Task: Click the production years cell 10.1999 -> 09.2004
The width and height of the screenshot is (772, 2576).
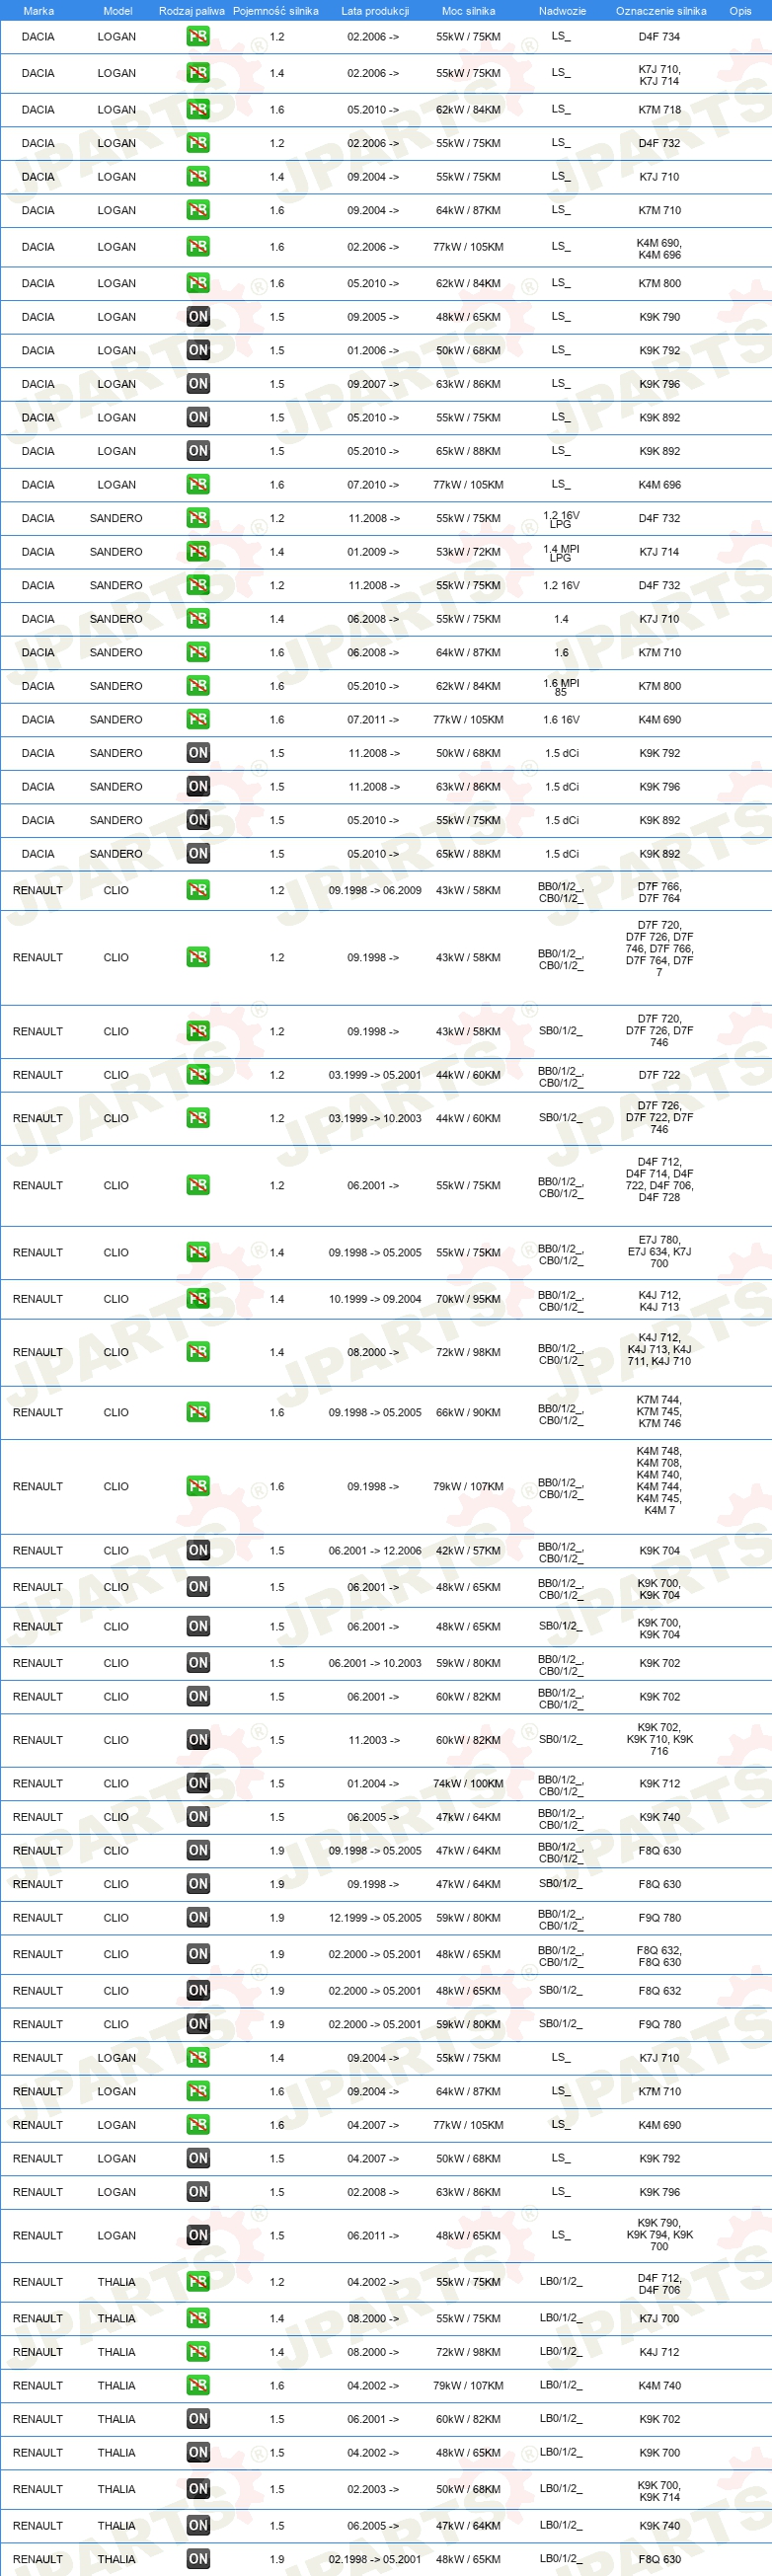Action: point(375,1299)
